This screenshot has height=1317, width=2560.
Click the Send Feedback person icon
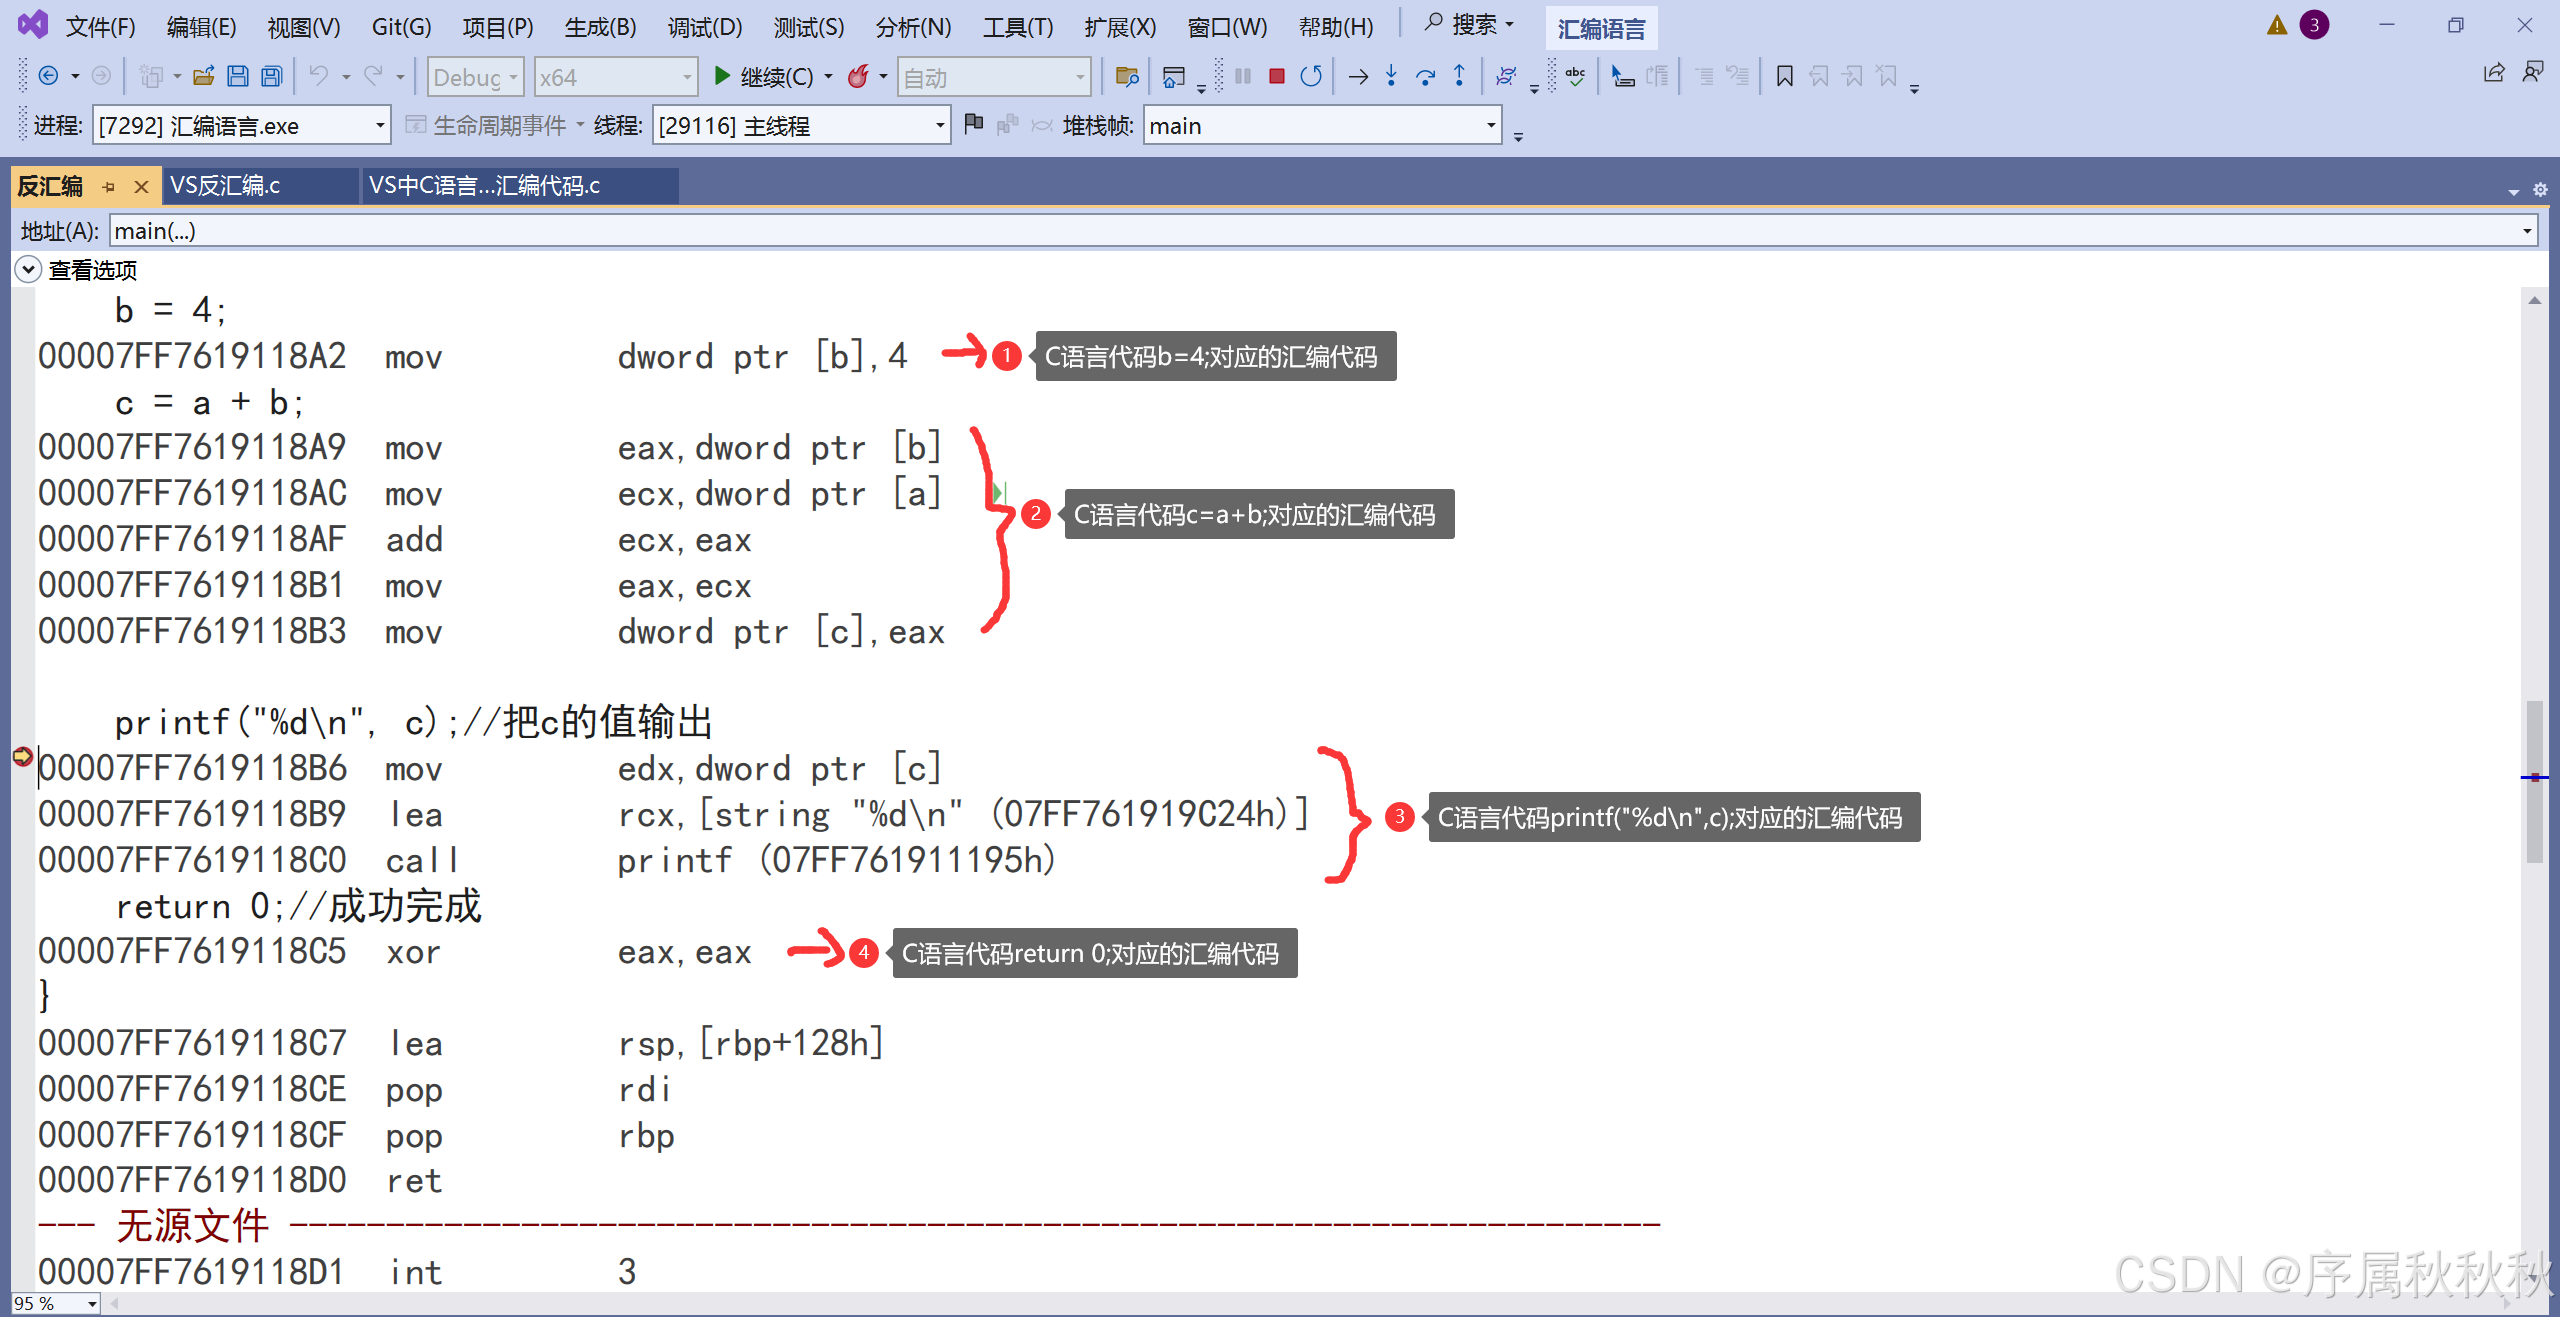[2533, 72]
